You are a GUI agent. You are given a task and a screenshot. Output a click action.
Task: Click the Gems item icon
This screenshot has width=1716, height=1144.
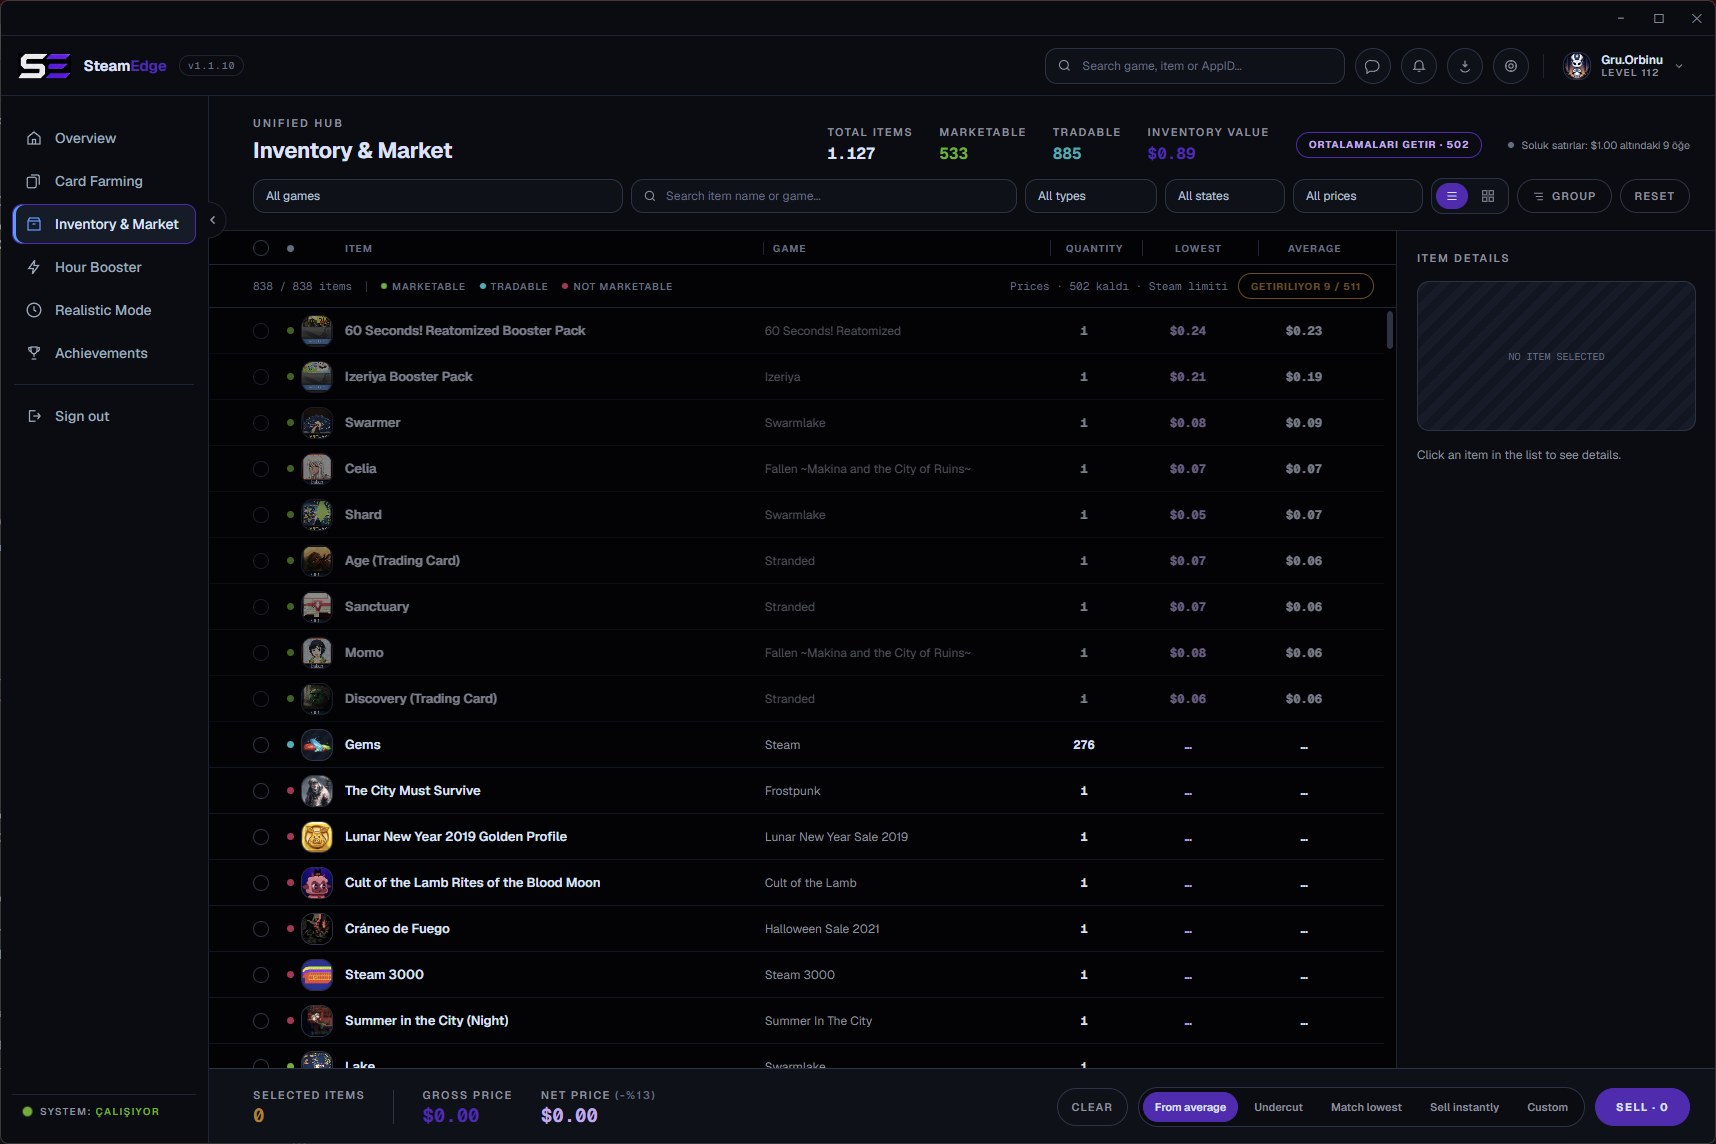coord(317,745)
